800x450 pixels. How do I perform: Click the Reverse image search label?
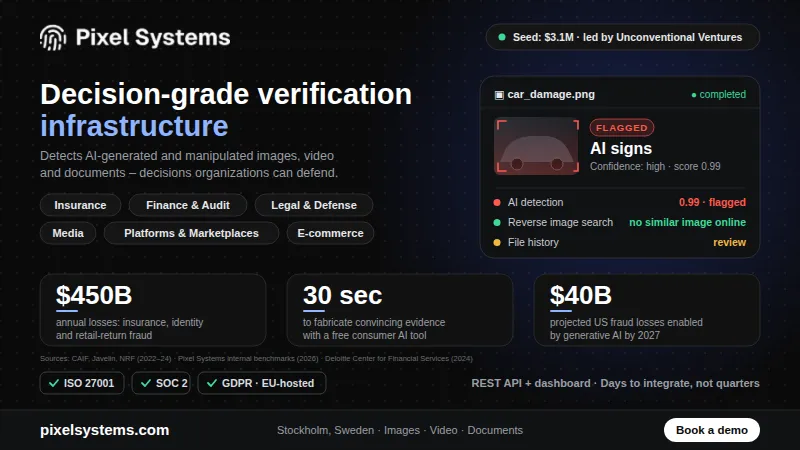coord(560,222)
